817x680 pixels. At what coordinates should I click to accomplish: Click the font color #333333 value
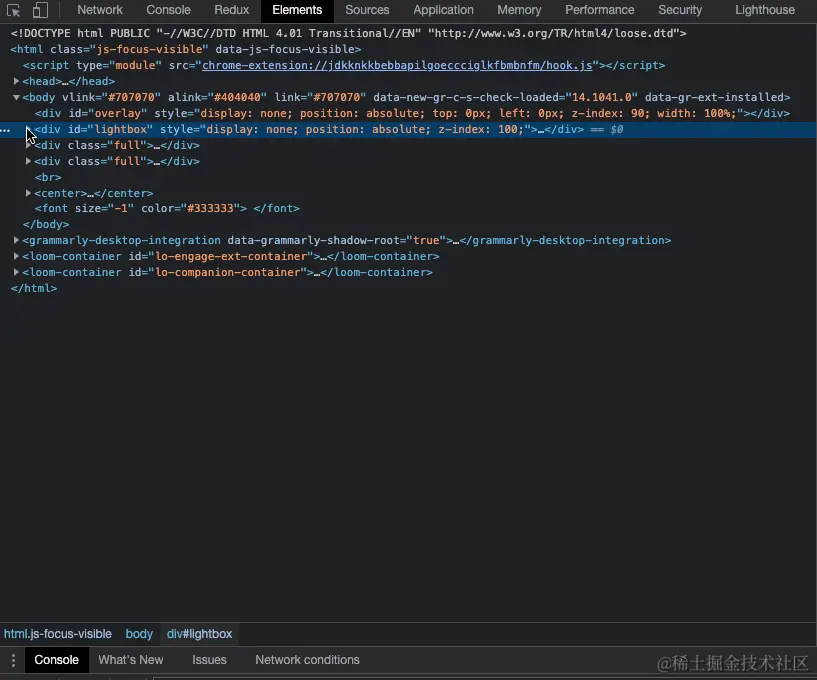click(x=210, y=208)
